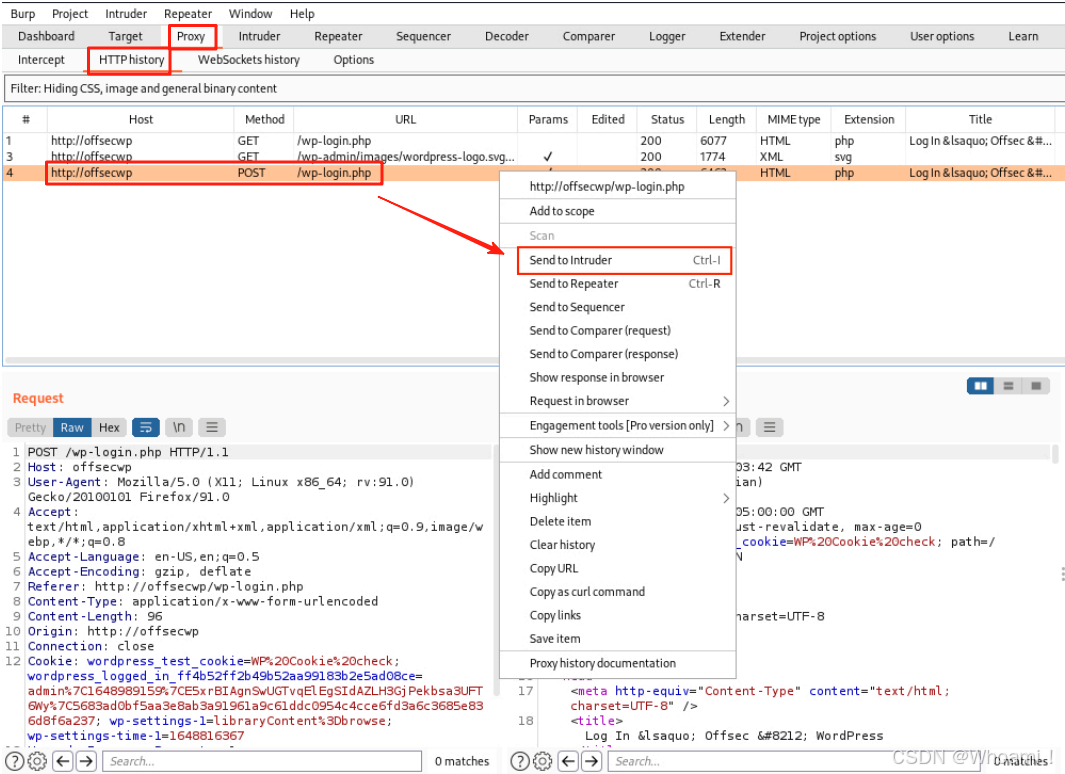Click next match arrow below Response panel
Screen dimensions: 1065x774
pyautogui.click(x=592, y=761)
